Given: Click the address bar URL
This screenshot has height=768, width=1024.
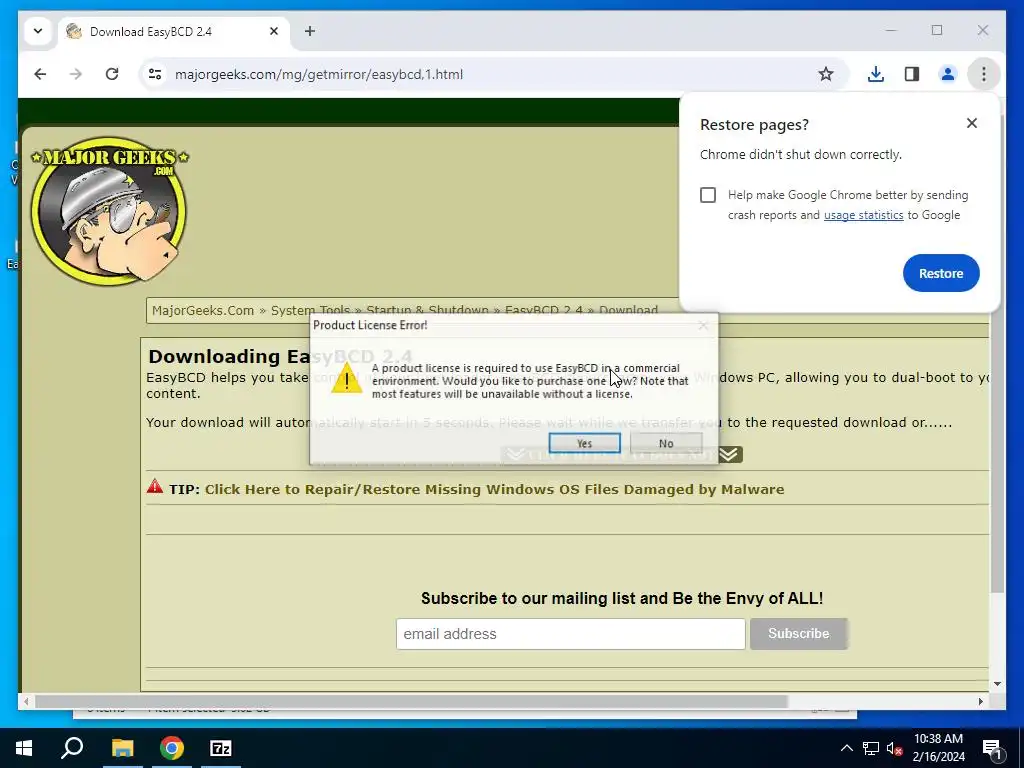Looking at the screenshot, I should 319,74.
